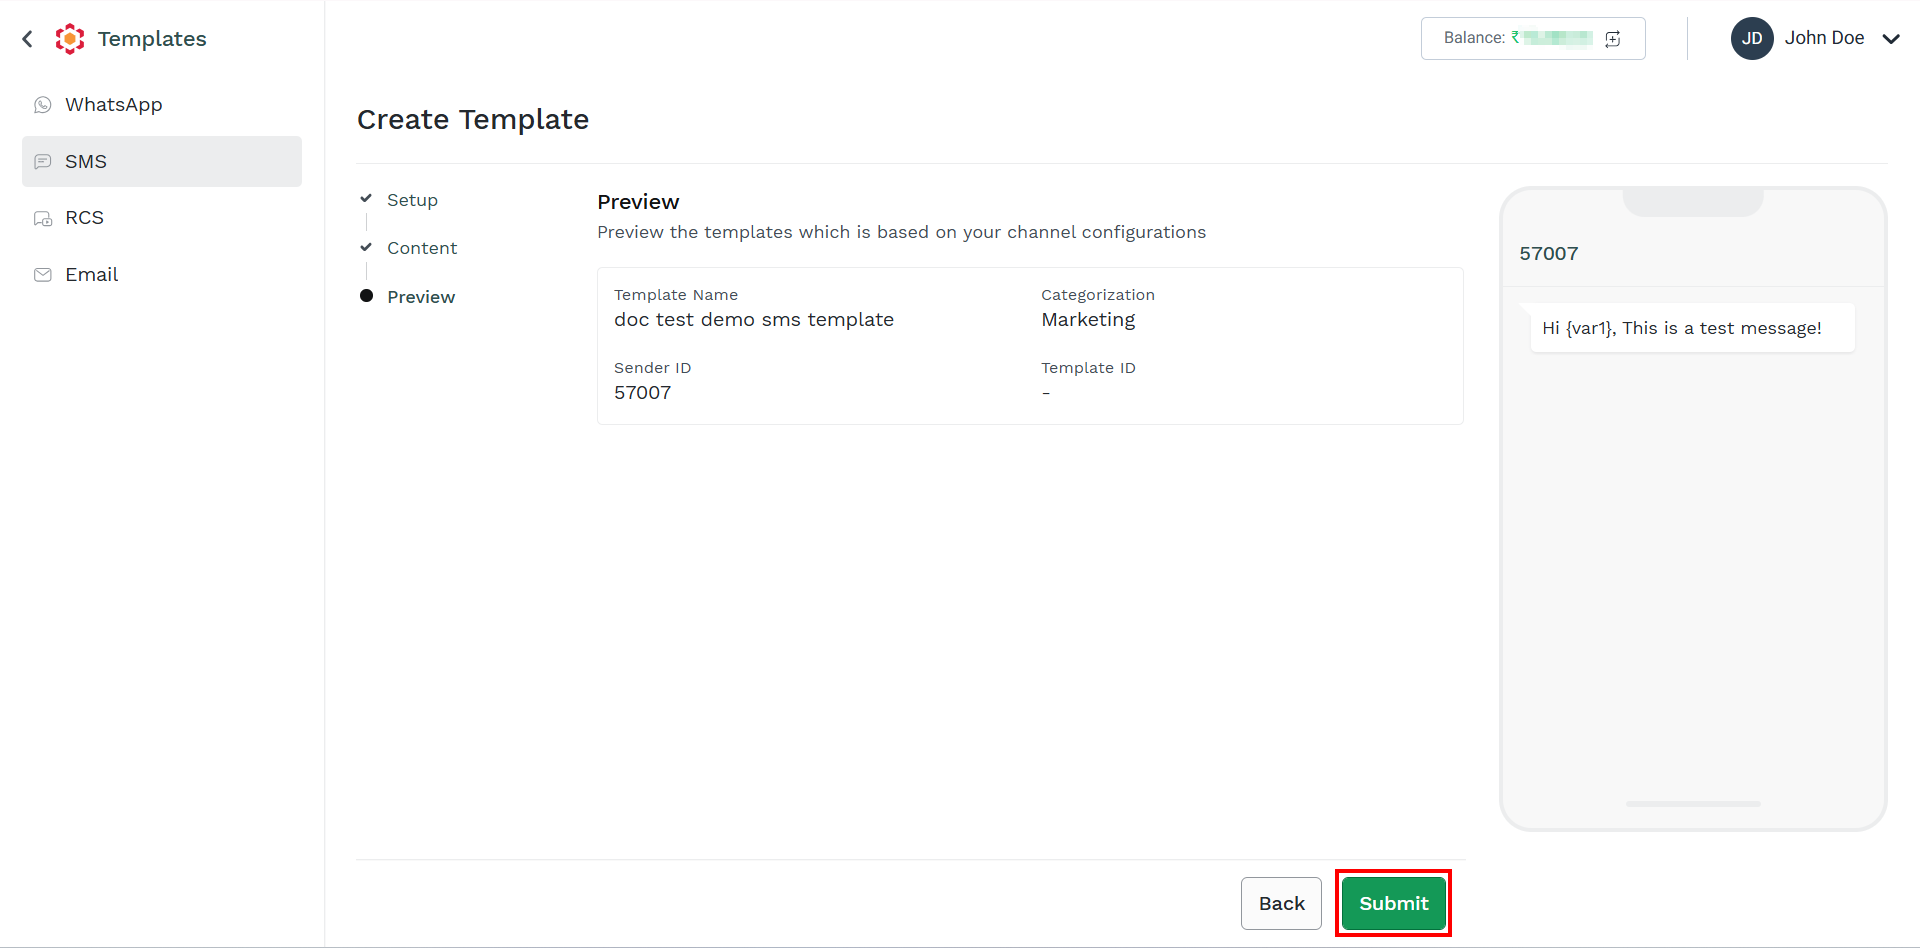Click the SMS message icon in sidebar

pyautogui.click(x=43, y=162)
